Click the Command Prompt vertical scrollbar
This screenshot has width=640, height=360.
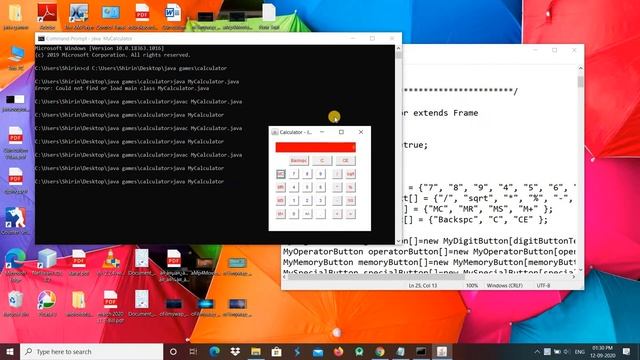[x=398, y=145]
